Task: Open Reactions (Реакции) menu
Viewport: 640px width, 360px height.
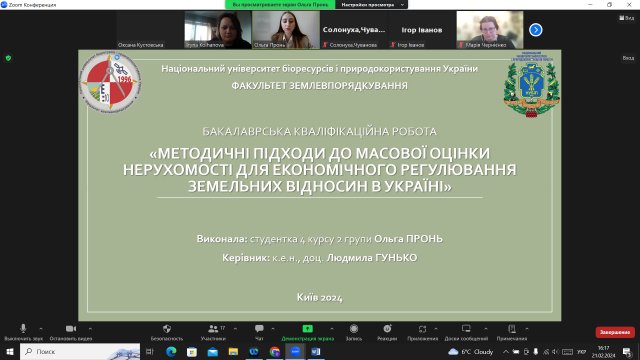Action: 387,332
